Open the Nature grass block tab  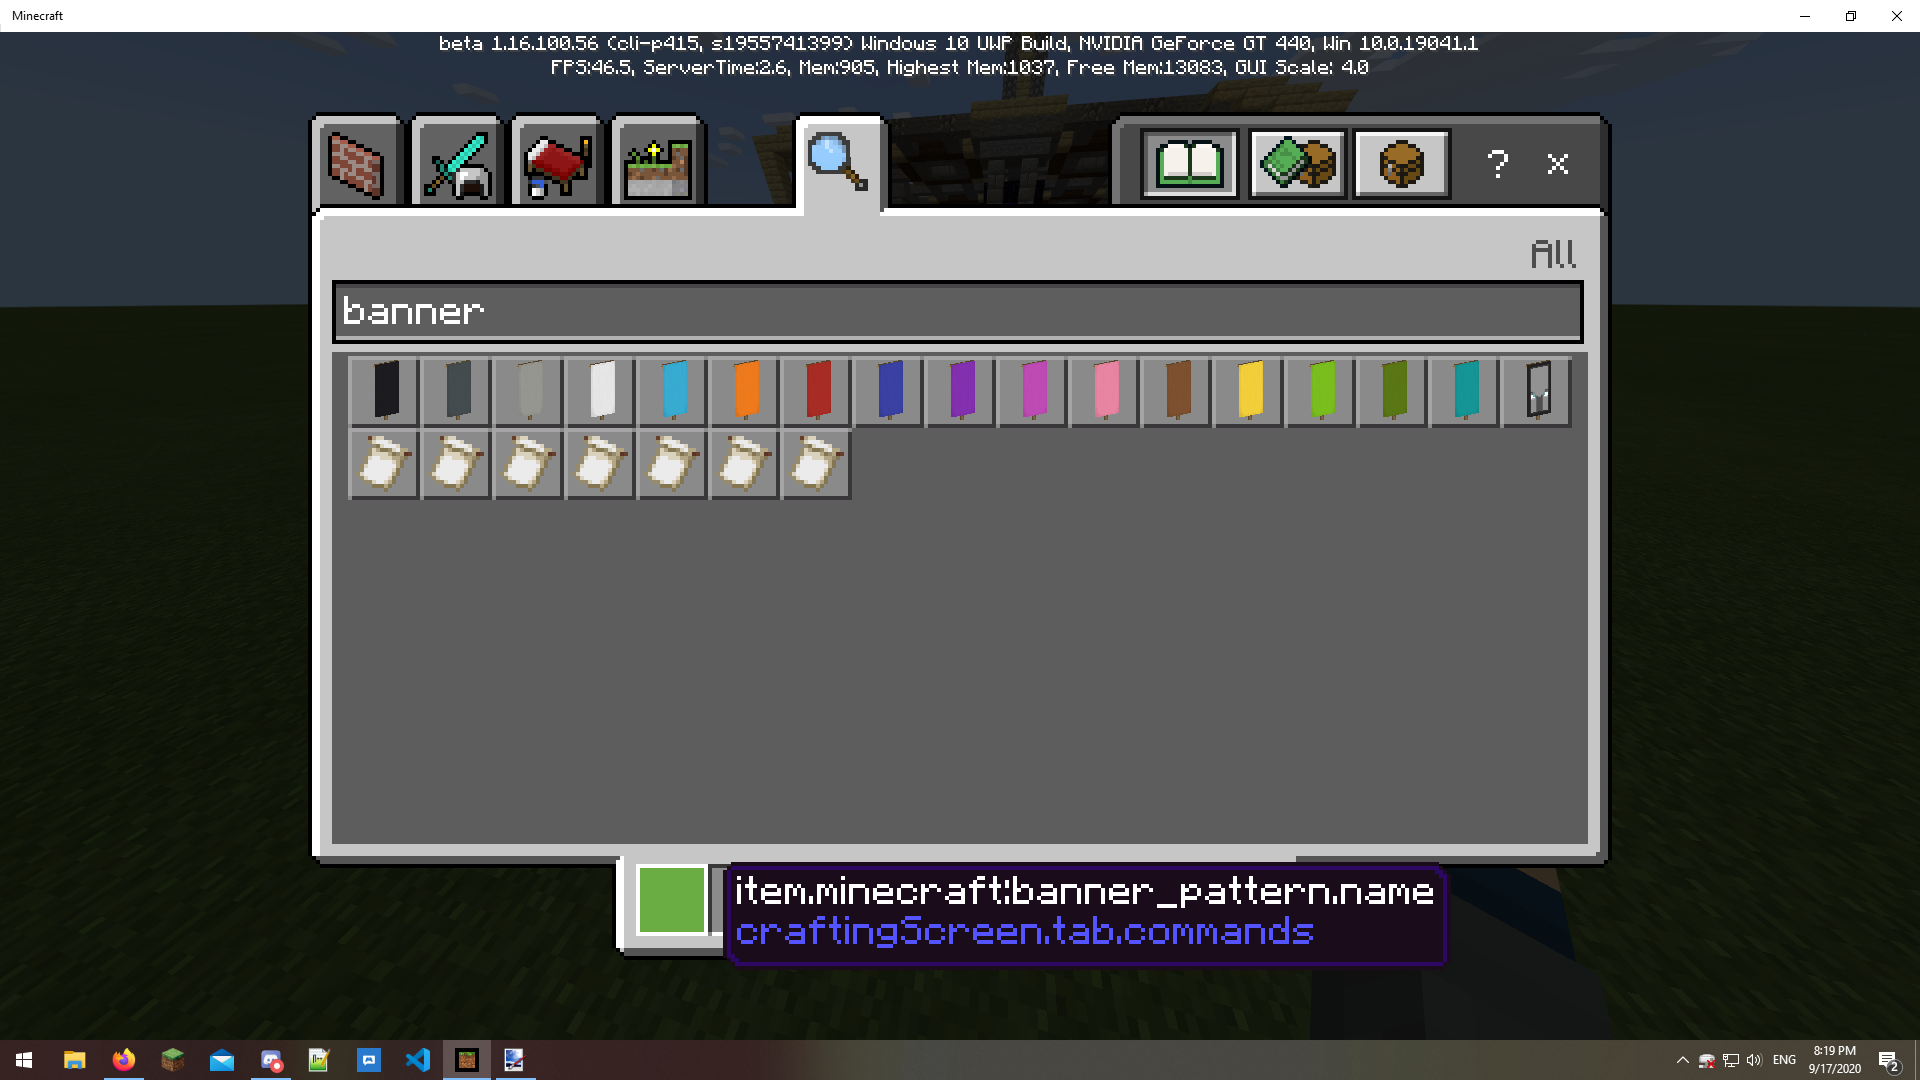pos(657,165)
